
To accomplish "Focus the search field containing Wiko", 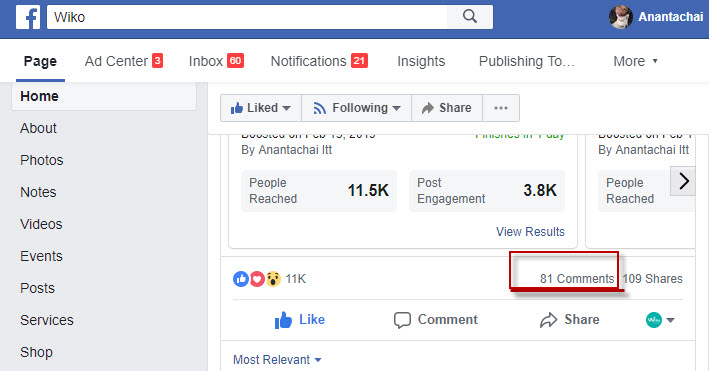I will click(247, 17).
